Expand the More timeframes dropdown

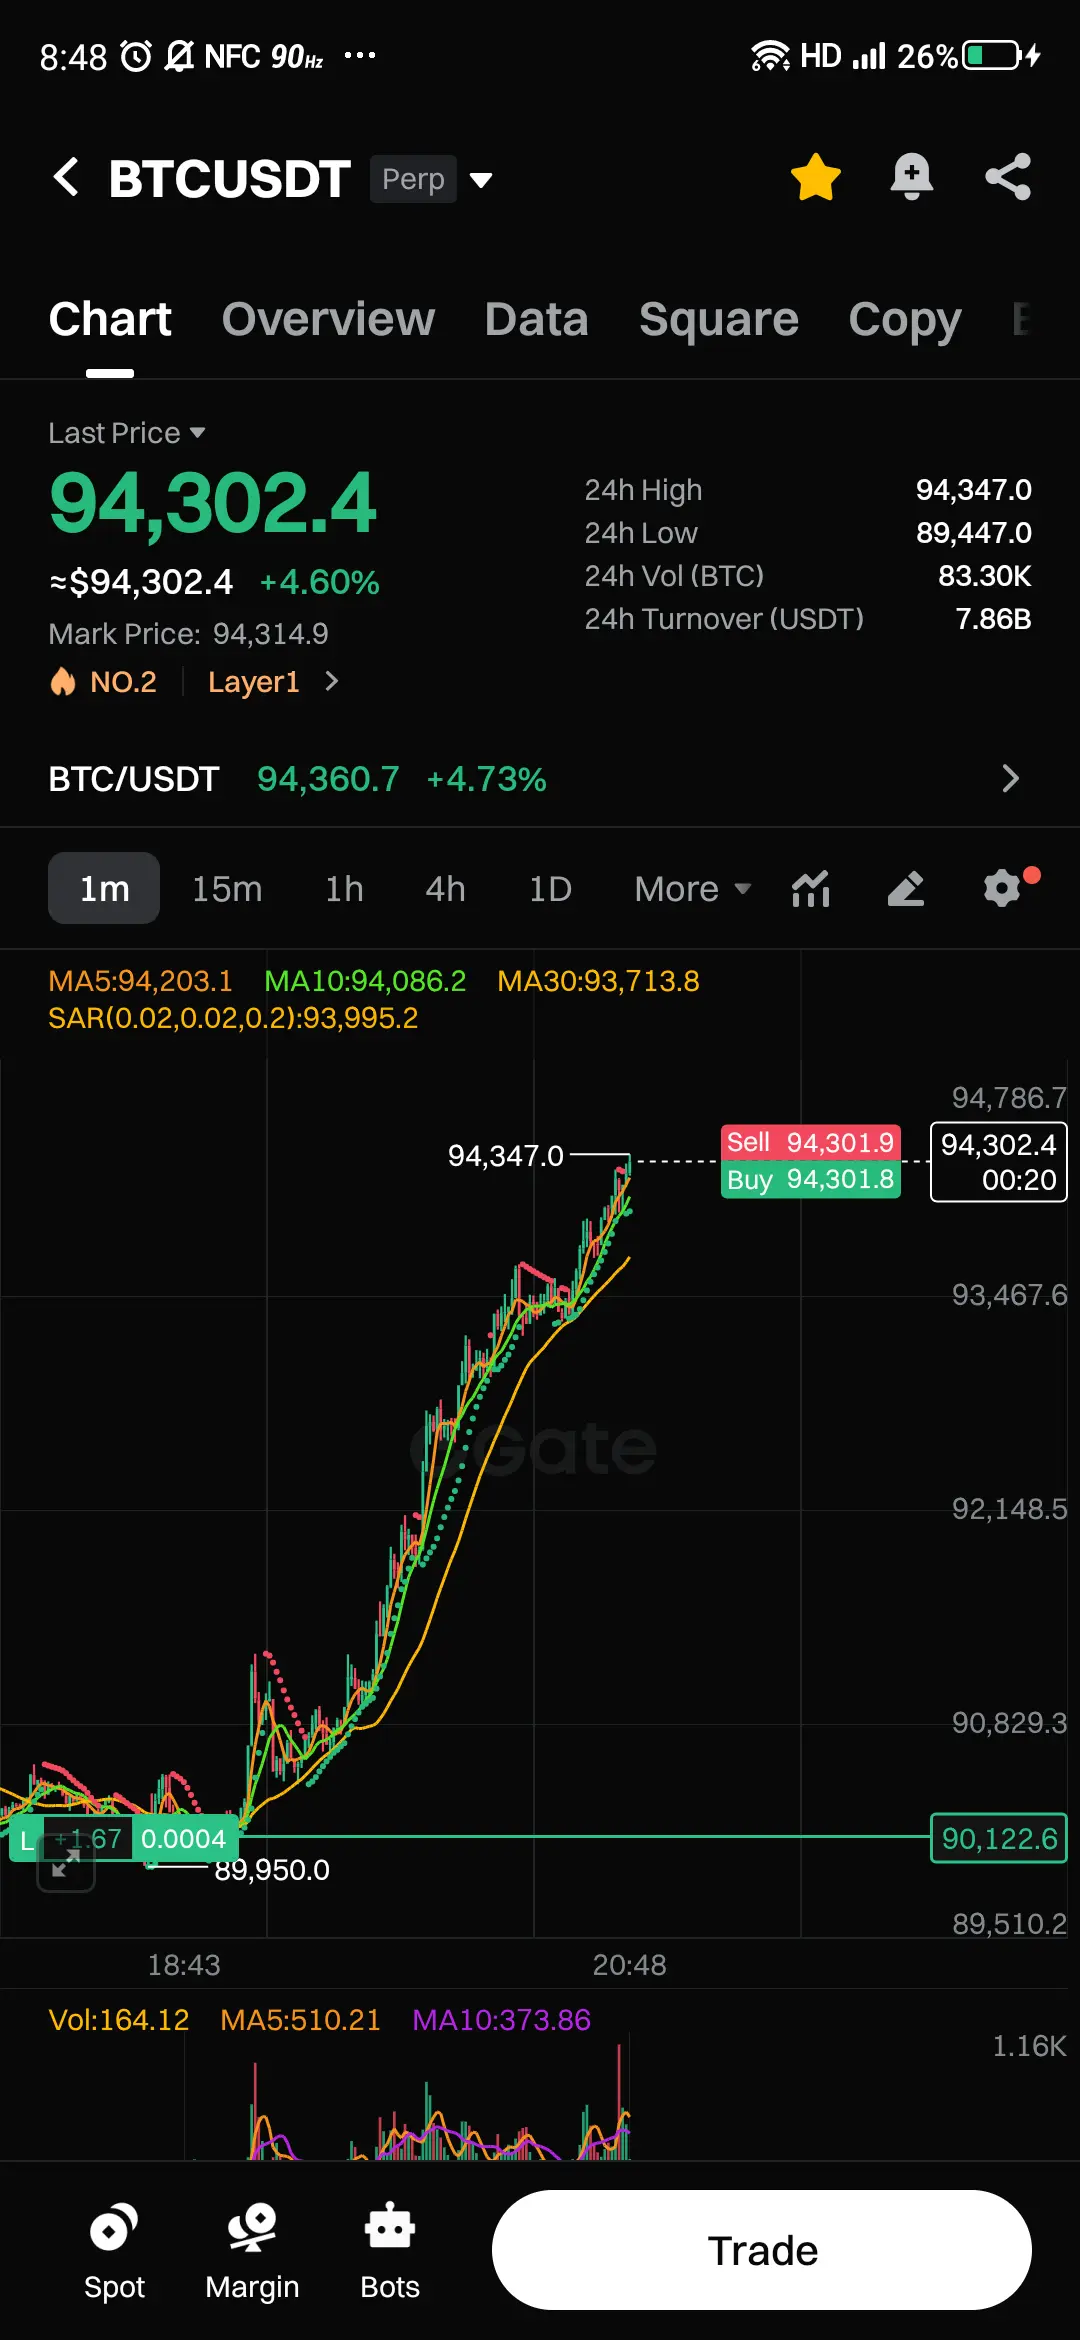(692, 889)
